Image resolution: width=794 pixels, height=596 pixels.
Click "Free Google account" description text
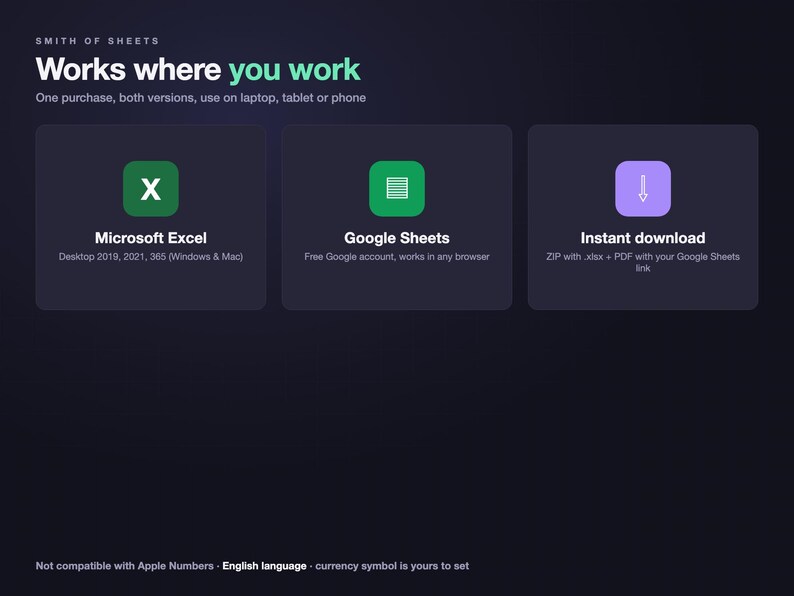[397, 257]
